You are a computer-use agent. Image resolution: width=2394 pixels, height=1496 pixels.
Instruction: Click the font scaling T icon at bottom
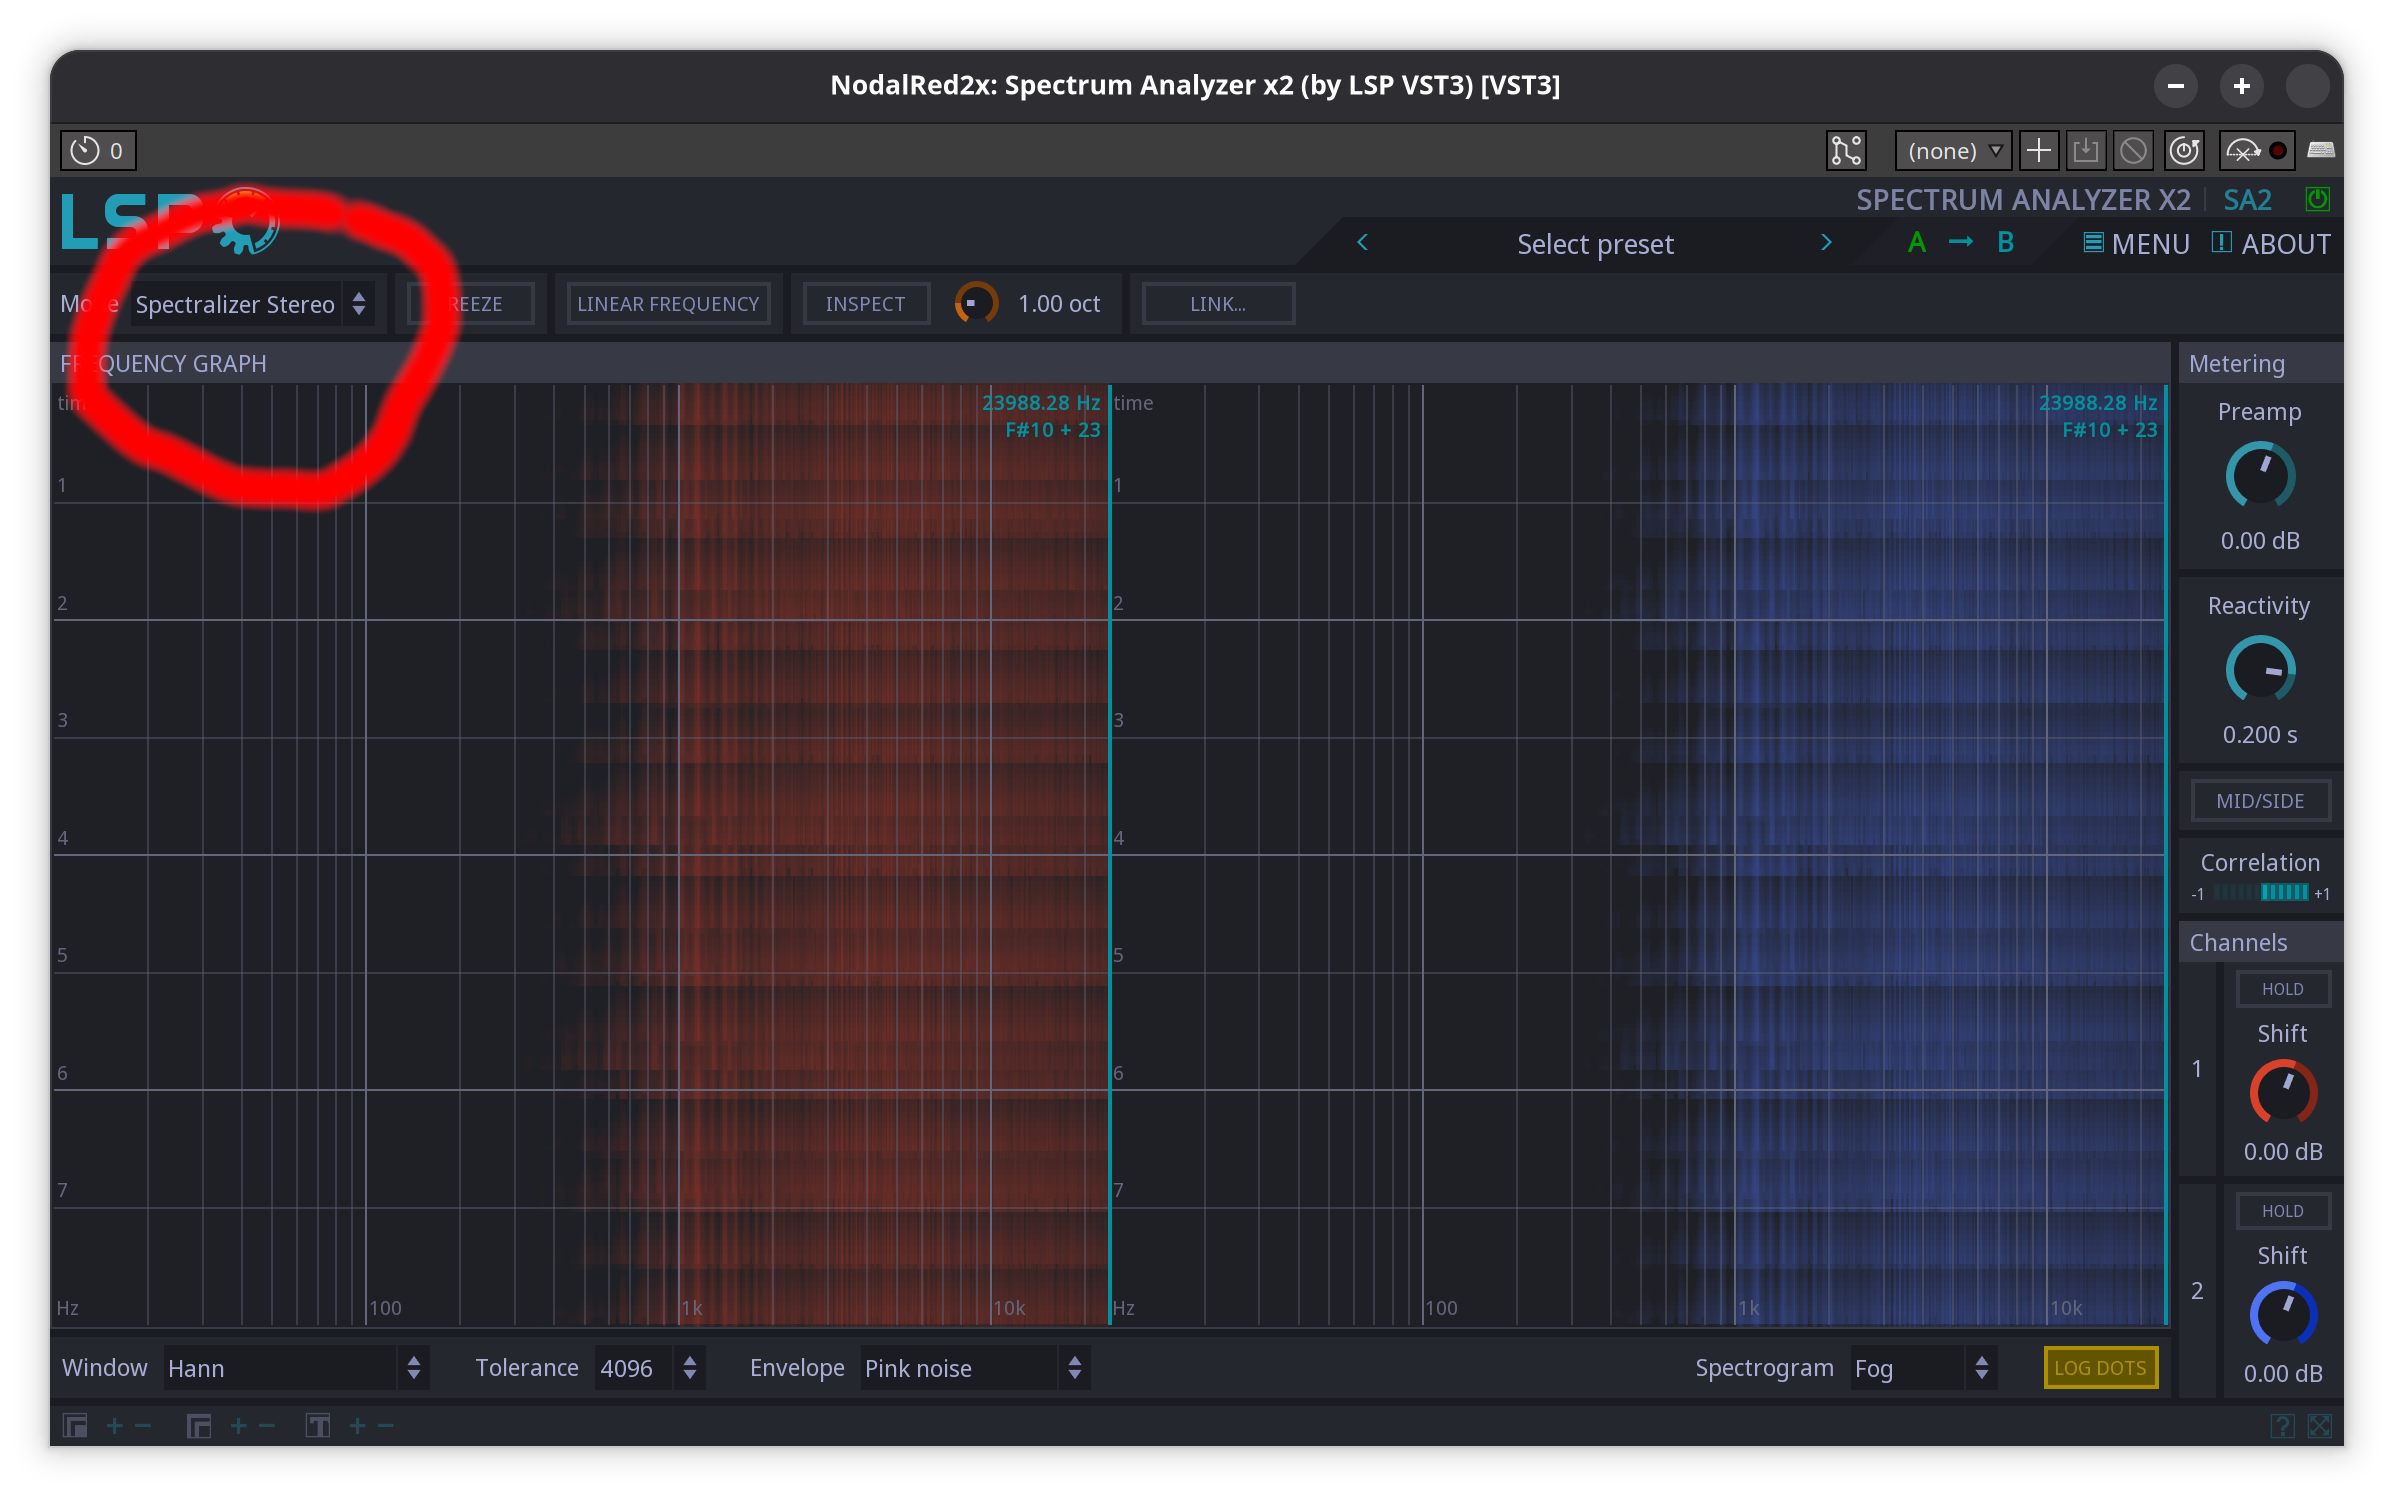318,1426
